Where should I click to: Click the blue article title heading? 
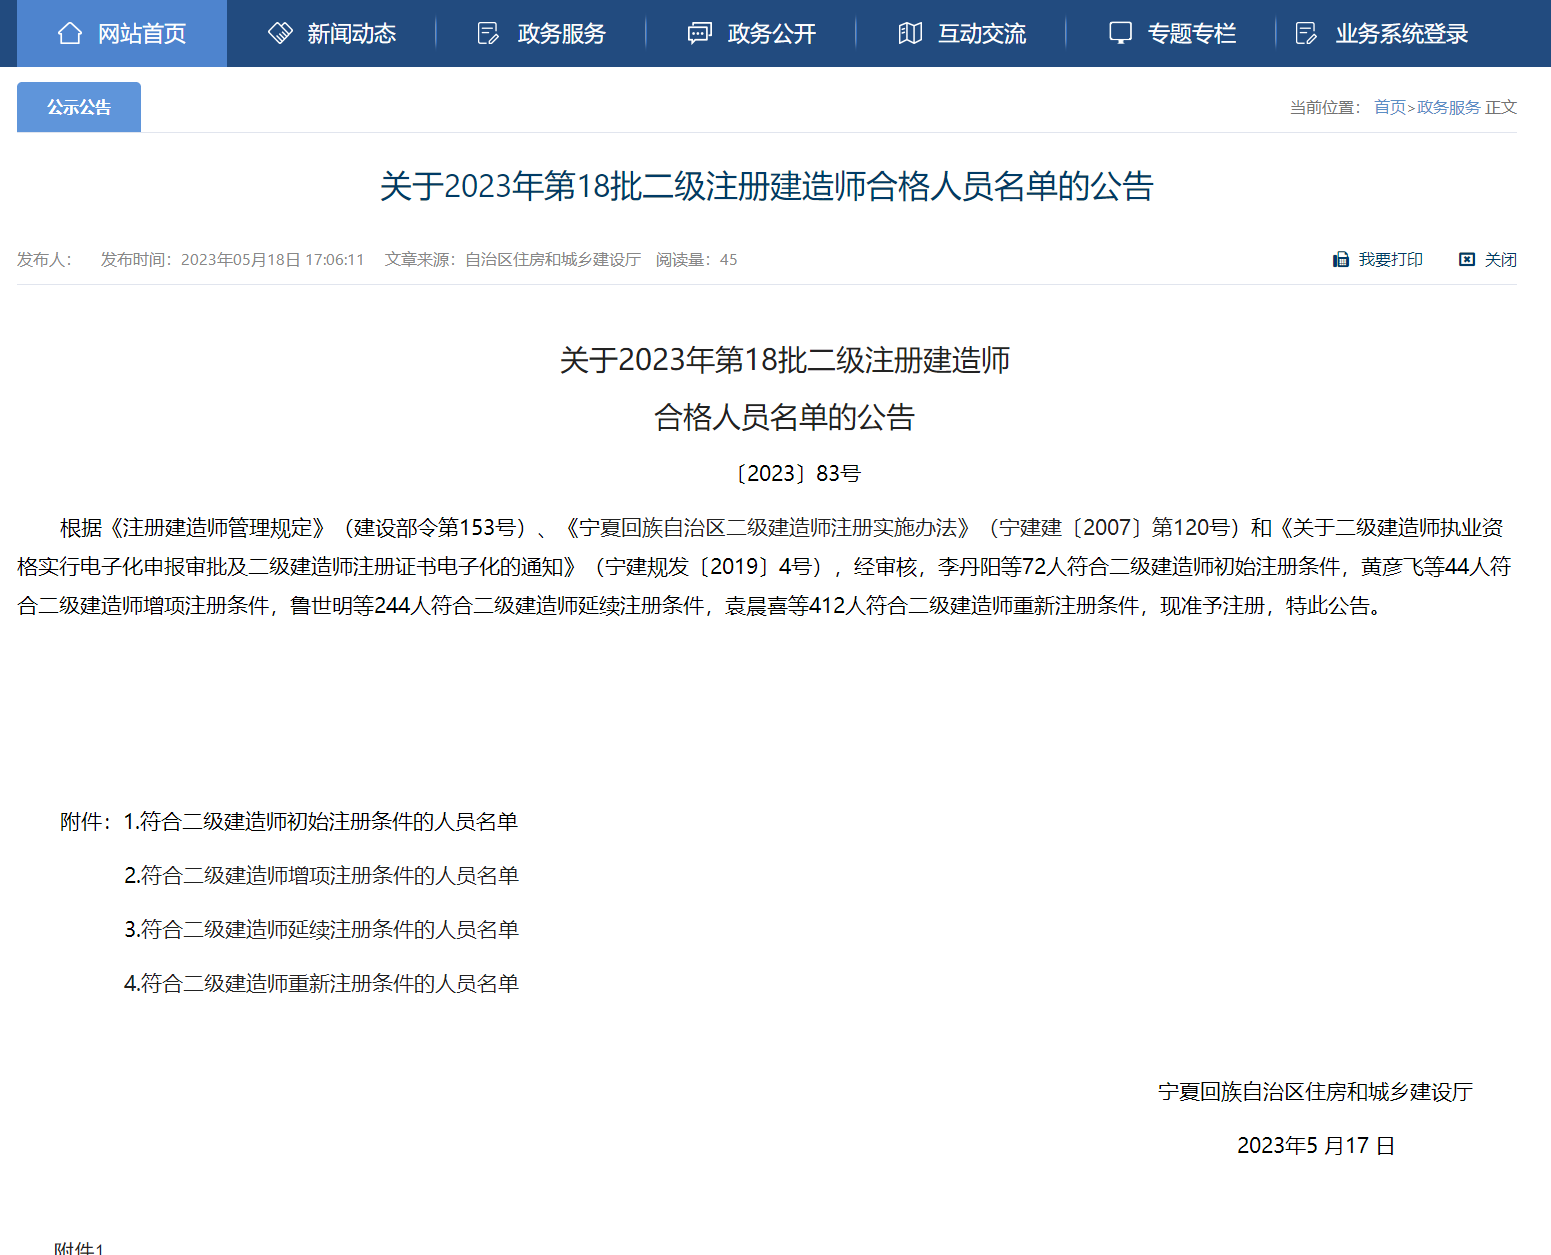pos(767,186)
